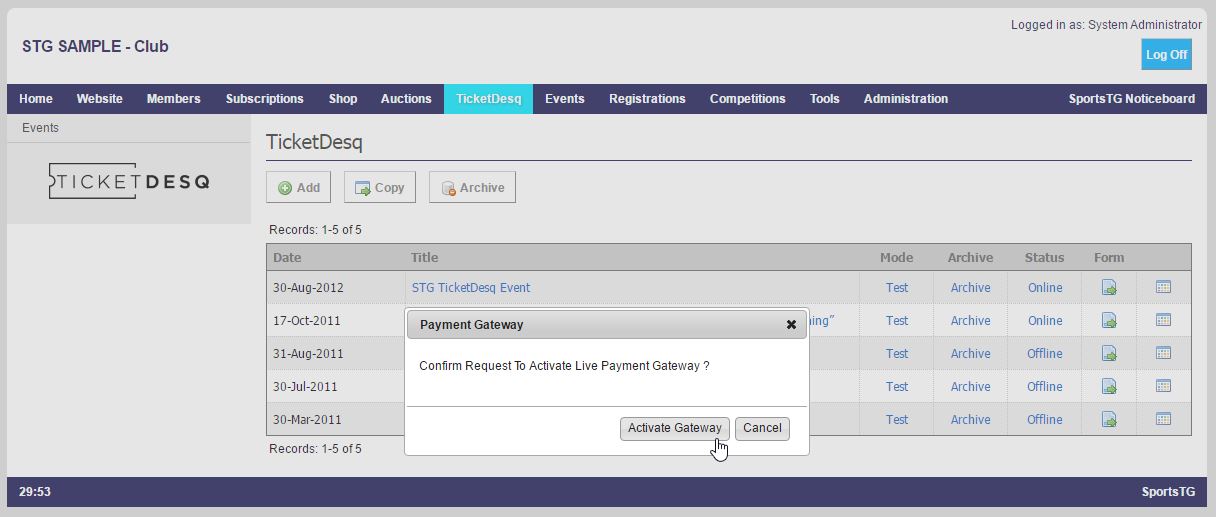This screenshot has height=517, width=1216.
Task: Archive the 30-Aug-2012 event row
Action: point(970,288)
